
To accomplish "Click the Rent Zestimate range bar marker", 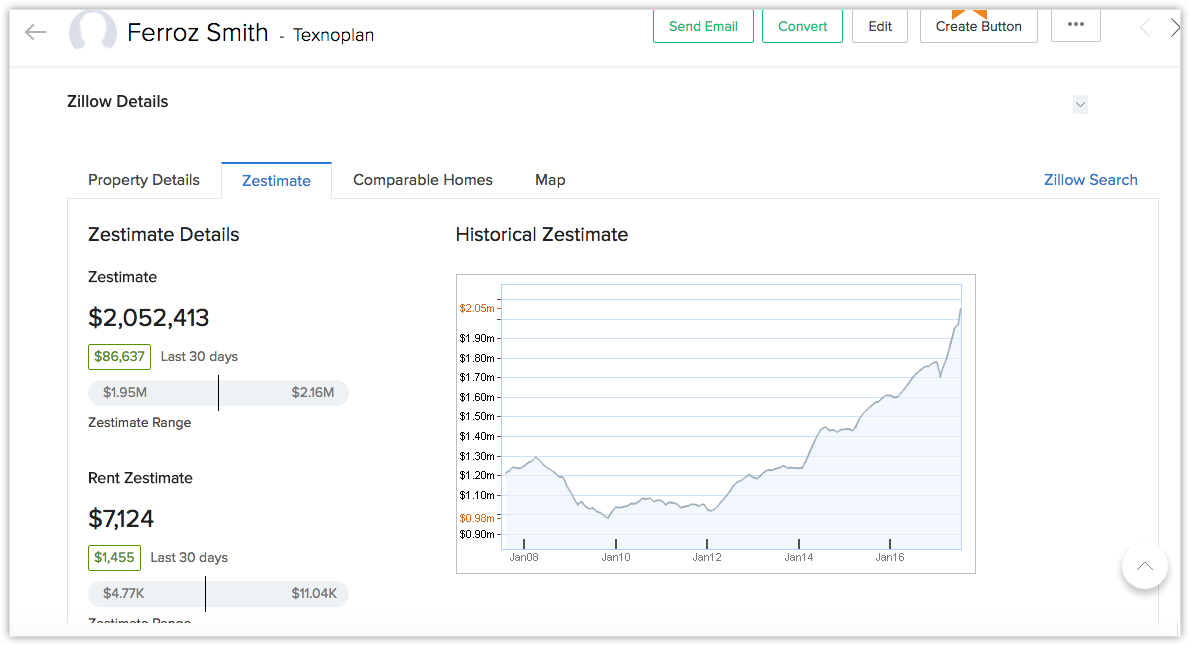I will [205, 594].
